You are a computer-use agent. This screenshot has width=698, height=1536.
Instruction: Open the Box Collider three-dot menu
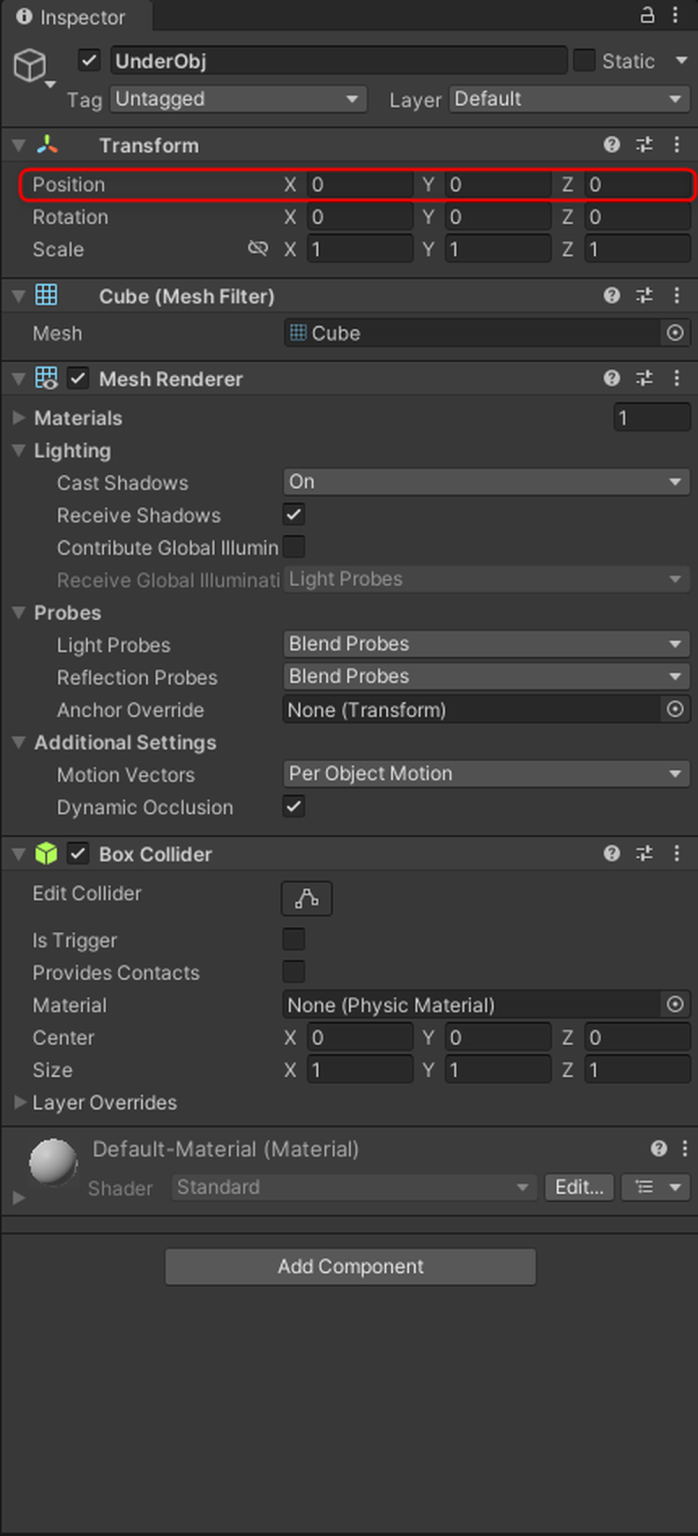click(677, 854)
